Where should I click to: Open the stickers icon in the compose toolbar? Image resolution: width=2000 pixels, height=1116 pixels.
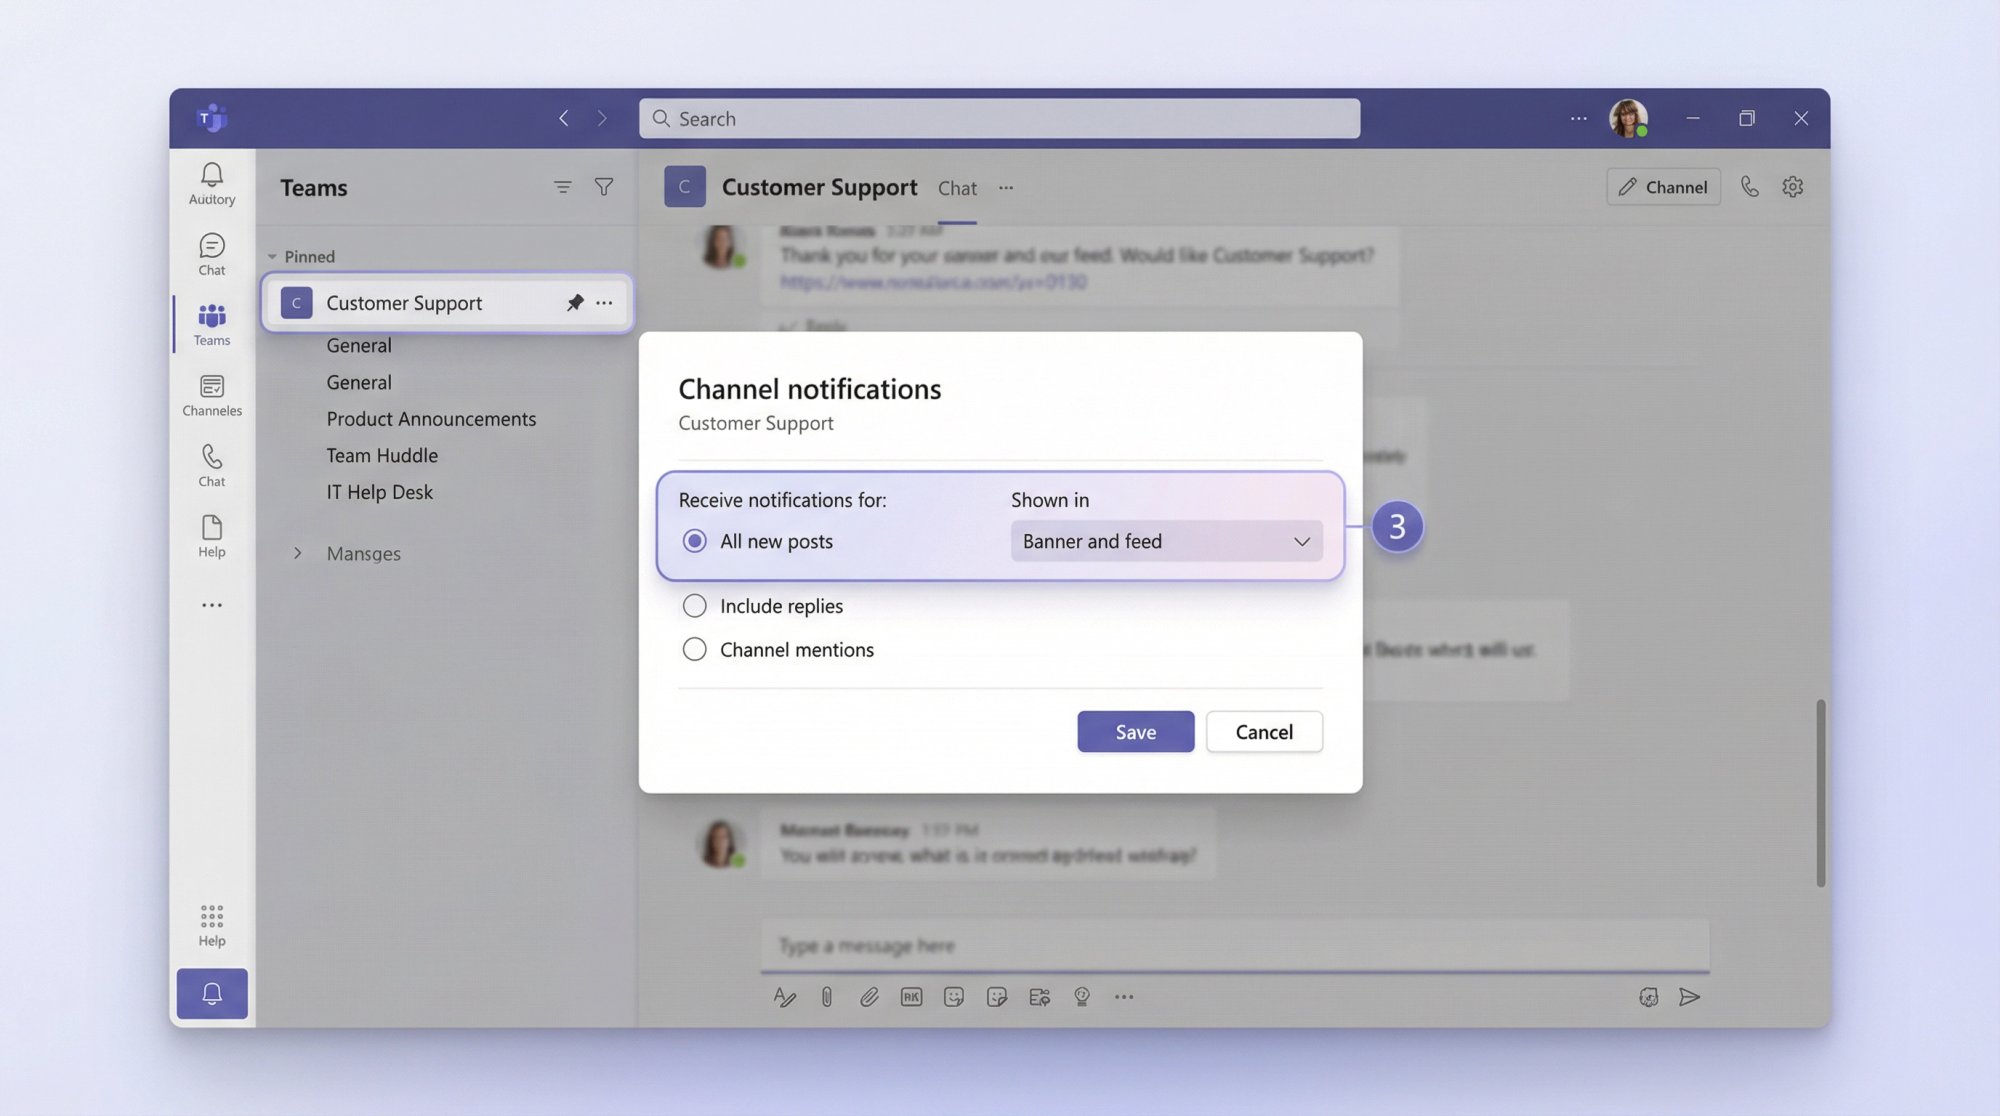click(997, 996)
